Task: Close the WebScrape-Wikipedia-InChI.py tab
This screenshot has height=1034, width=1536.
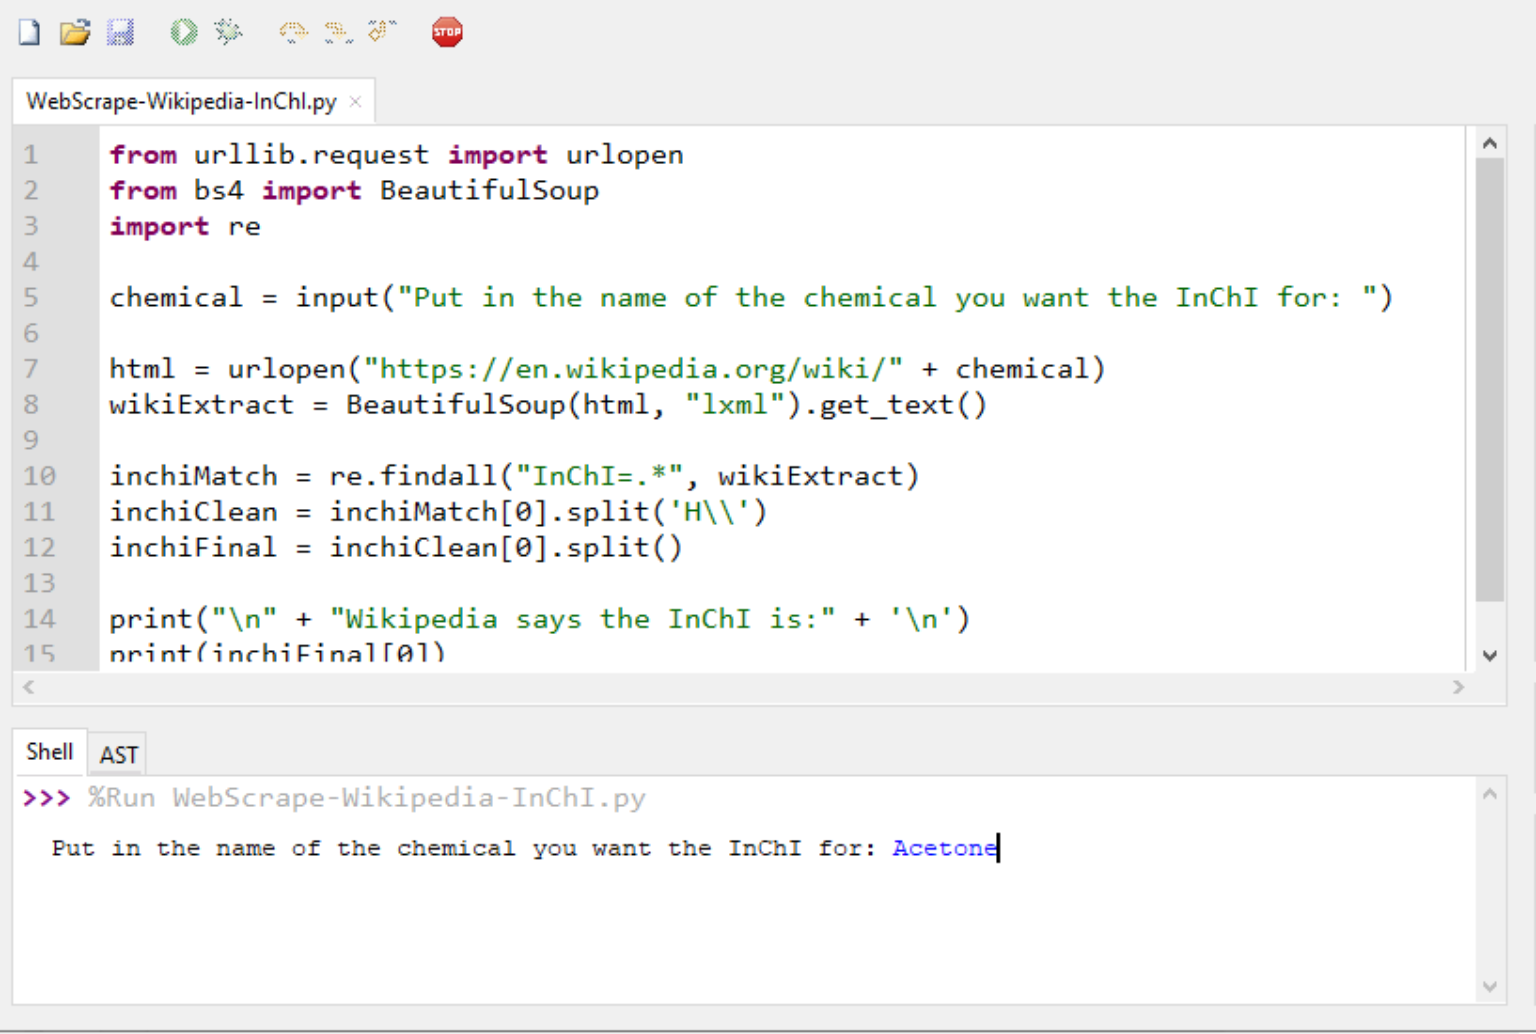Action: click(x=355, y=101)
